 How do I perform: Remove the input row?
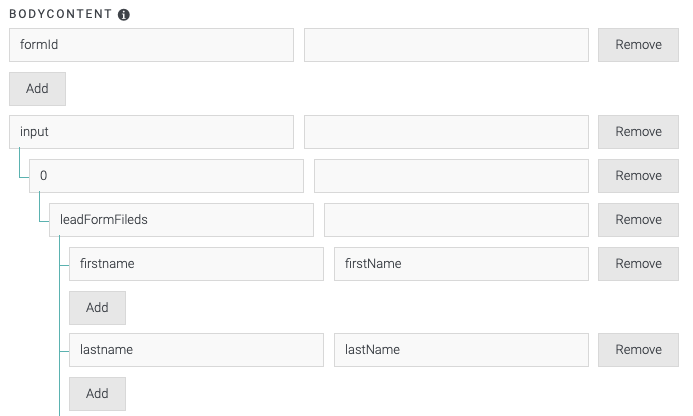click(x=638, y=132)
